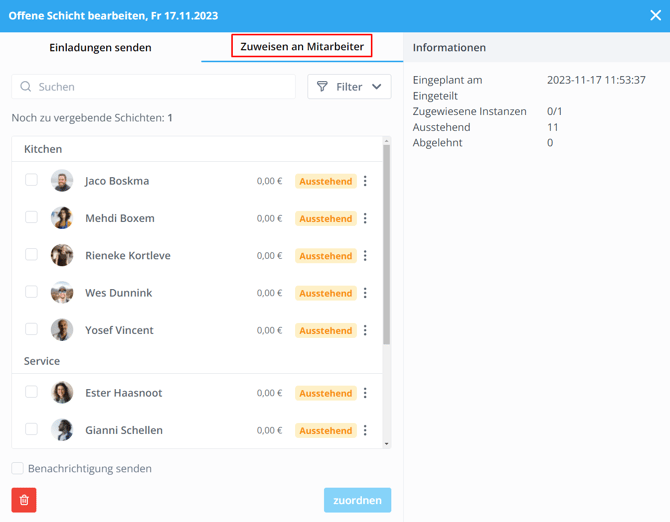Open three-dot menu for Rieneke Kortleve
This screenshot has width=670, height=522.
(365, 256)
